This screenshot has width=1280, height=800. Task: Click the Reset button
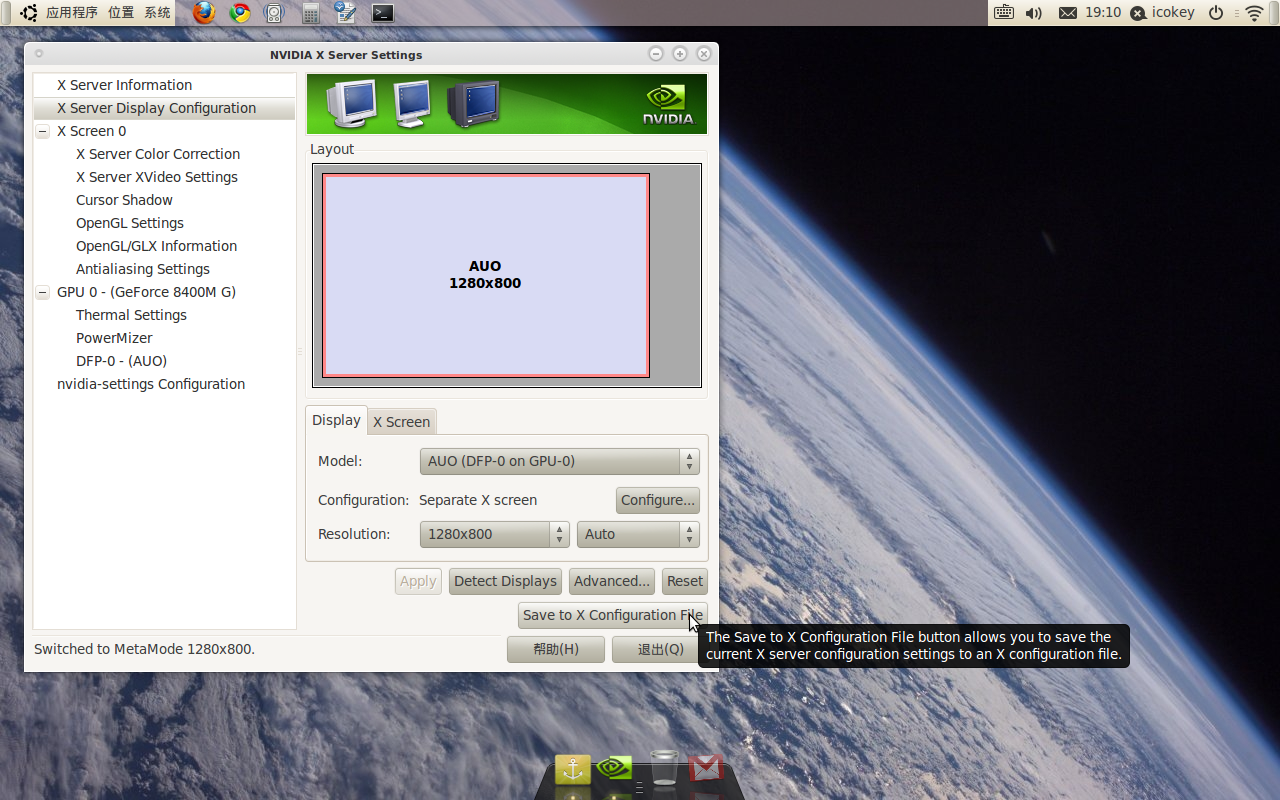click(x=685, y=581)
